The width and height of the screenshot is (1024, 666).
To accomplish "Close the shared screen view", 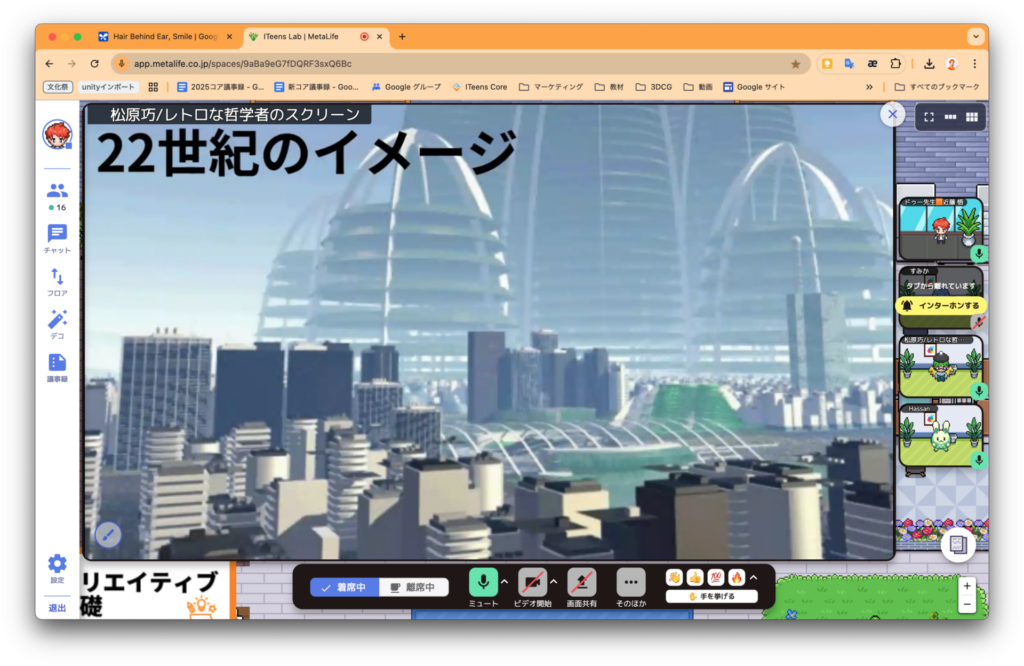I will [892, 114].
